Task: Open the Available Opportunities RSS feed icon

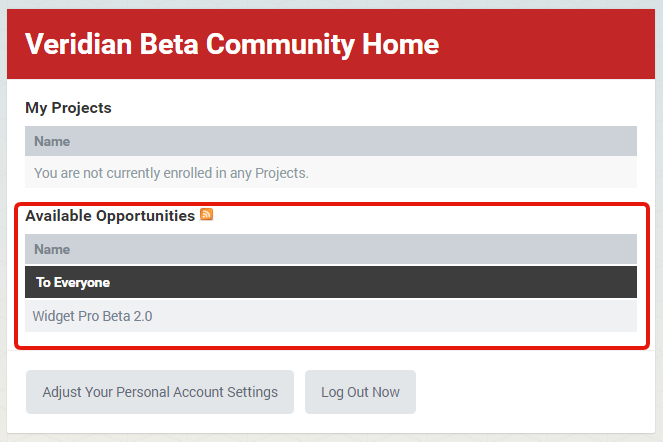Action: pos(206,214)
